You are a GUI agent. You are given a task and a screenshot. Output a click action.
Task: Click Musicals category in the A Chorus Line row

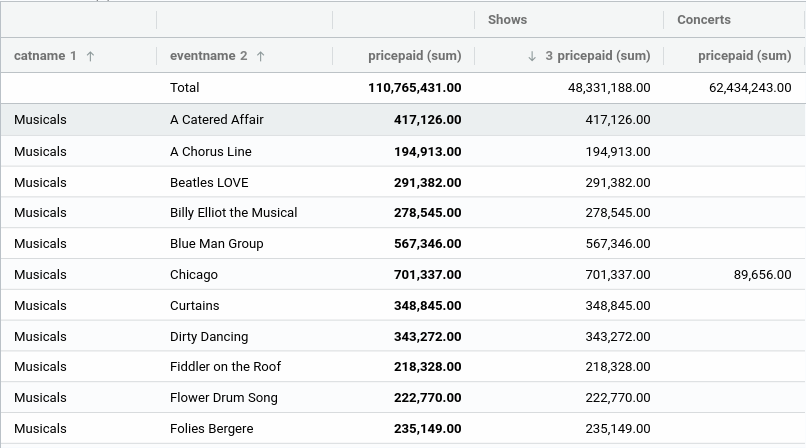41,152
